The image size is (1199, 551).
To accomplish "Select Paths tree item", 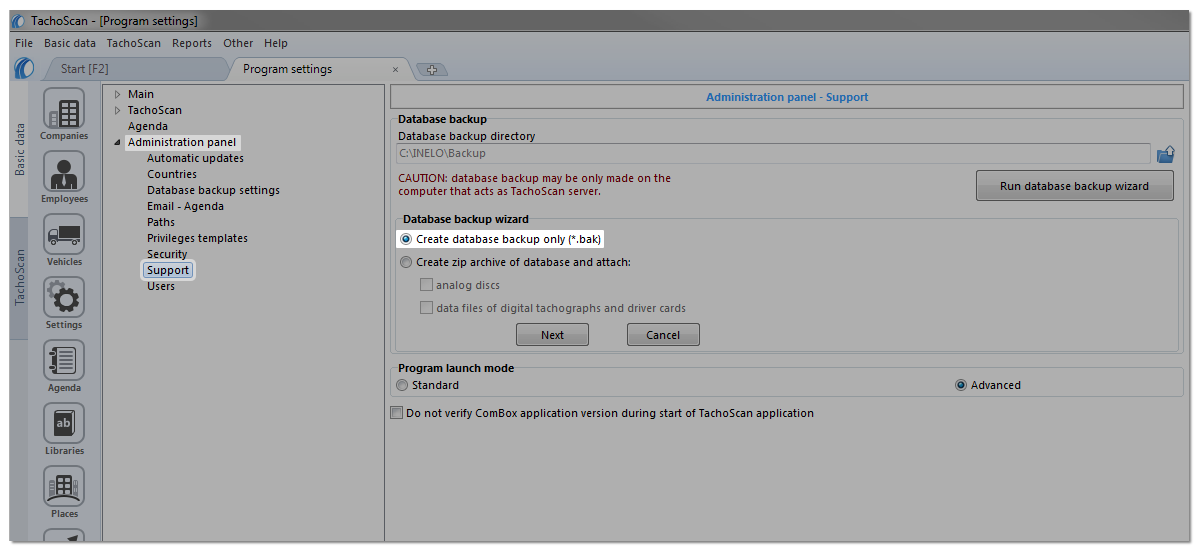I will coord(161,222).
